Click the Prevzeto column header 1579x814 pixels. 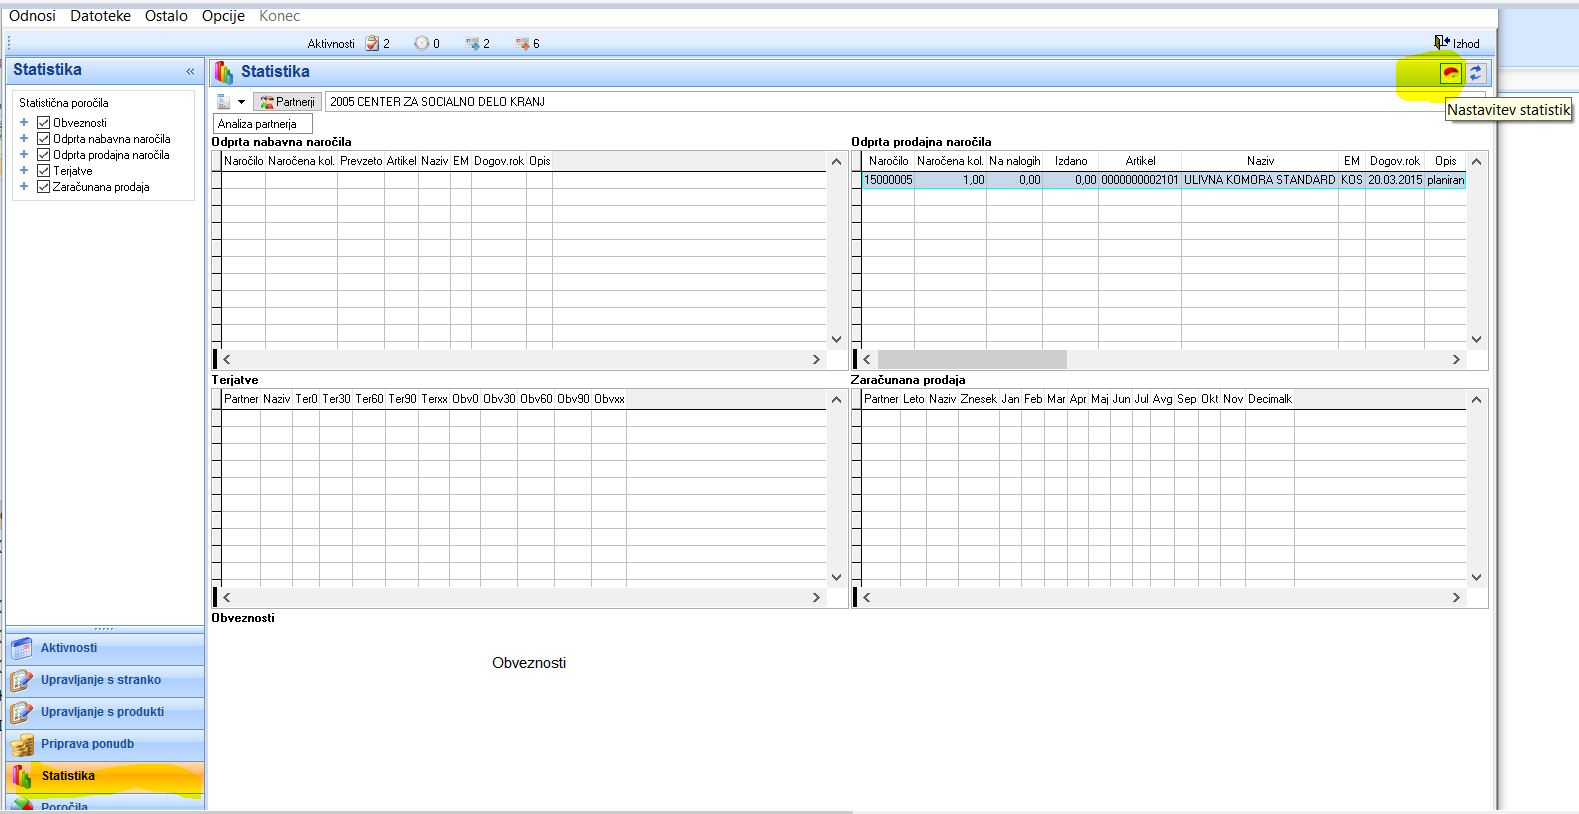[361, 161]
